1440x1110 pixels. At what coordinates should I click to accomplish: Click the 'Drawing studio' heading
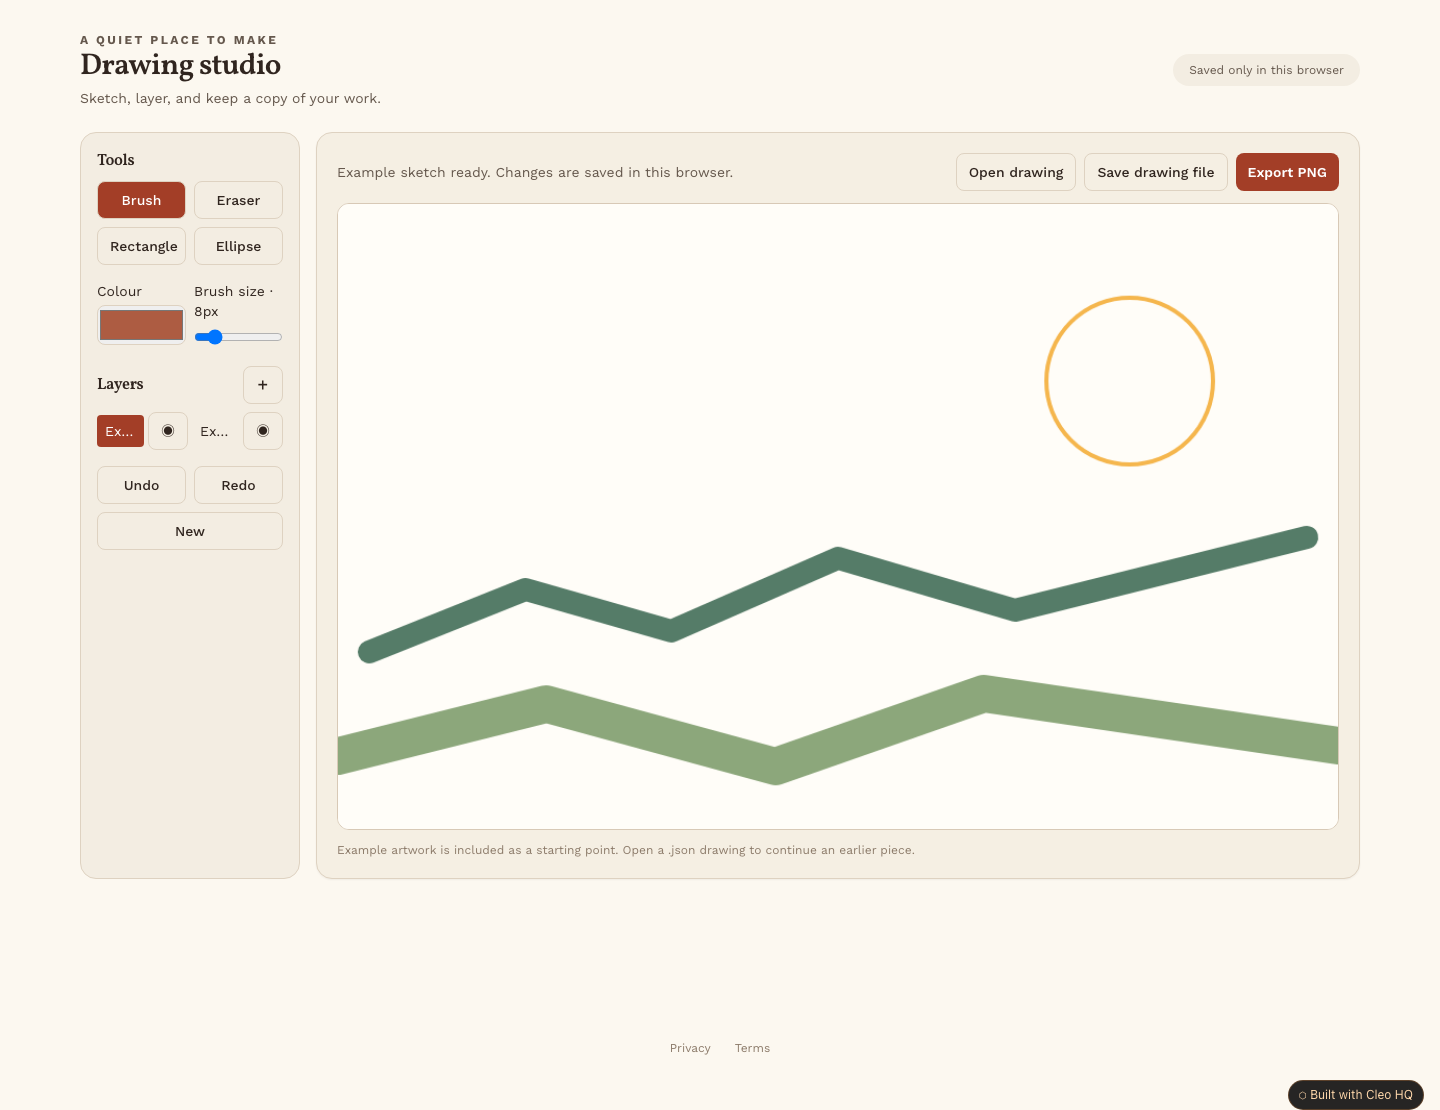click(180, 65)
